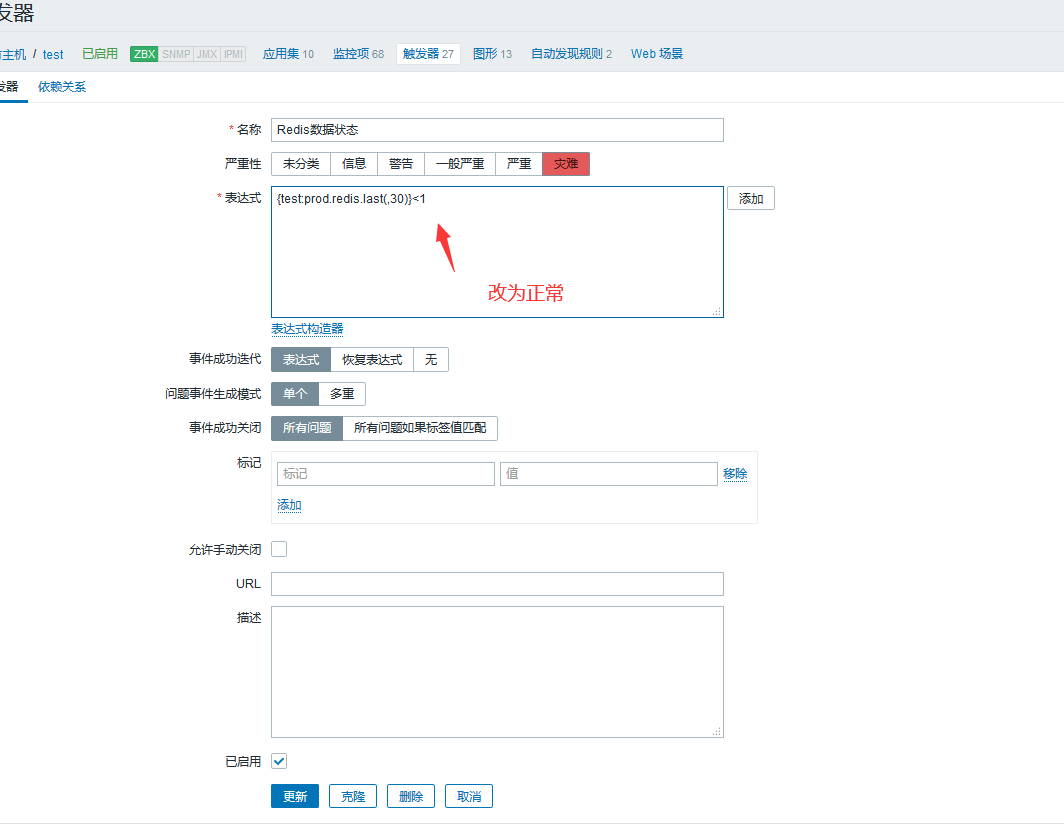The width and height of the screenshot is (1064, 824).
Task: Switch to the 依赖关系 tab
Action: (x=62, y=87)
